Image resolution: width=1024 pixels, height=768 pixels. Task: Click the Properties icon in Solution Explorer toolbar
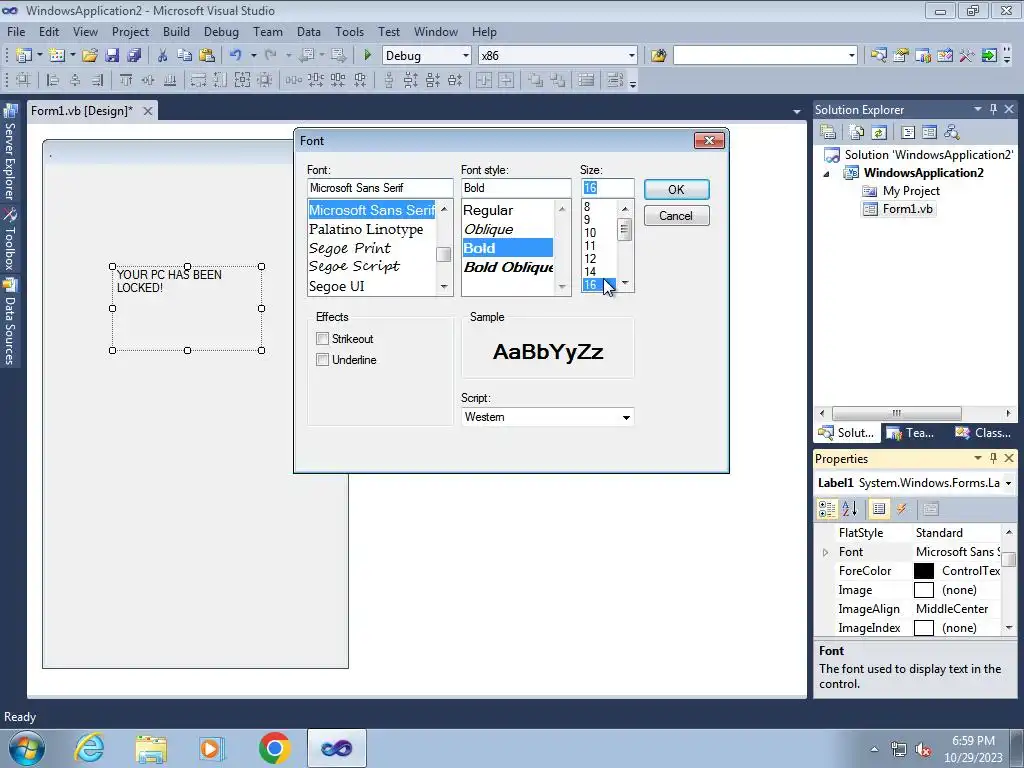[x=828, y=132]
